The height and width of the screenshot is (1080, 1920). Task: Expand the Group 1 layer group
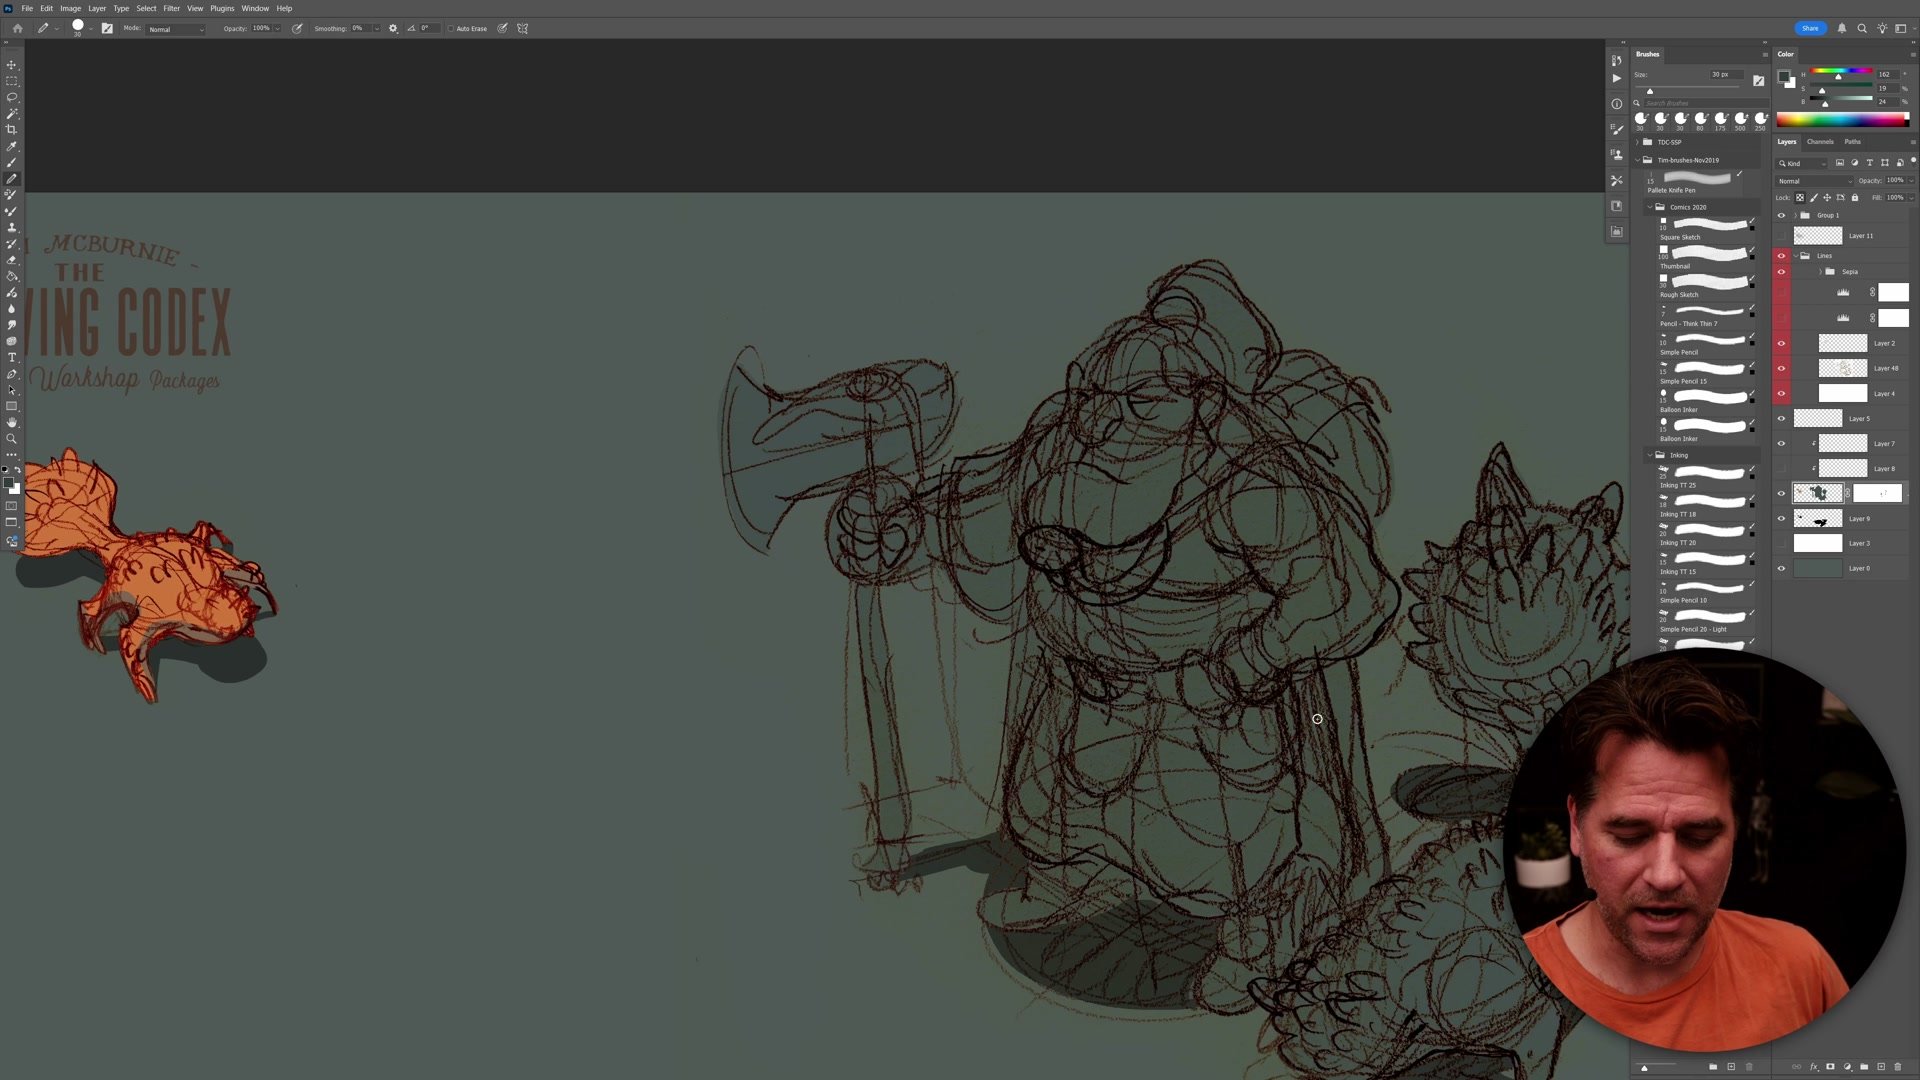[x=1796, y=216]
